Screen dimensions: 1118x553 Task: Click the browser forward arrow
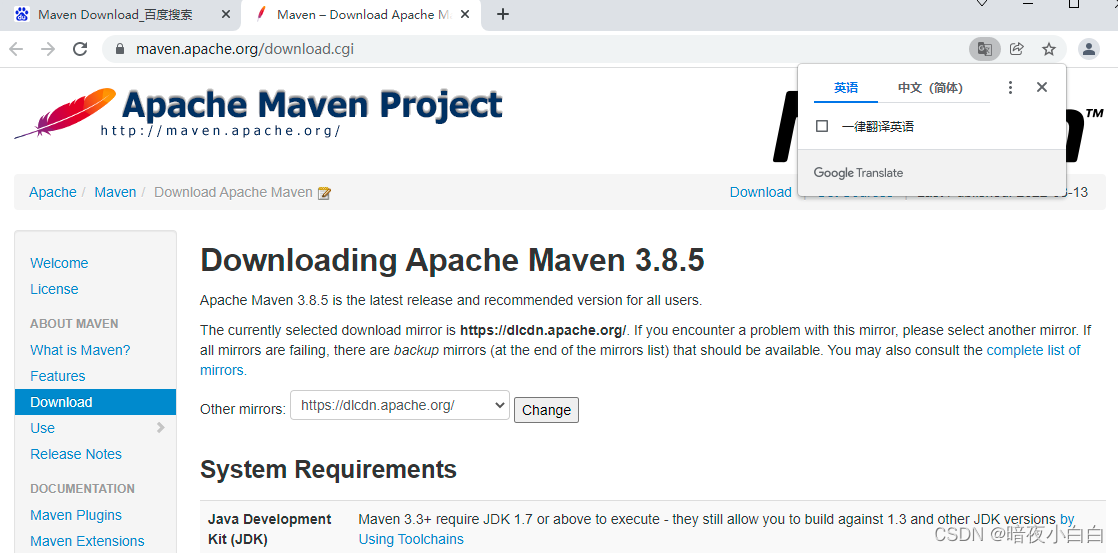point(48,49)
